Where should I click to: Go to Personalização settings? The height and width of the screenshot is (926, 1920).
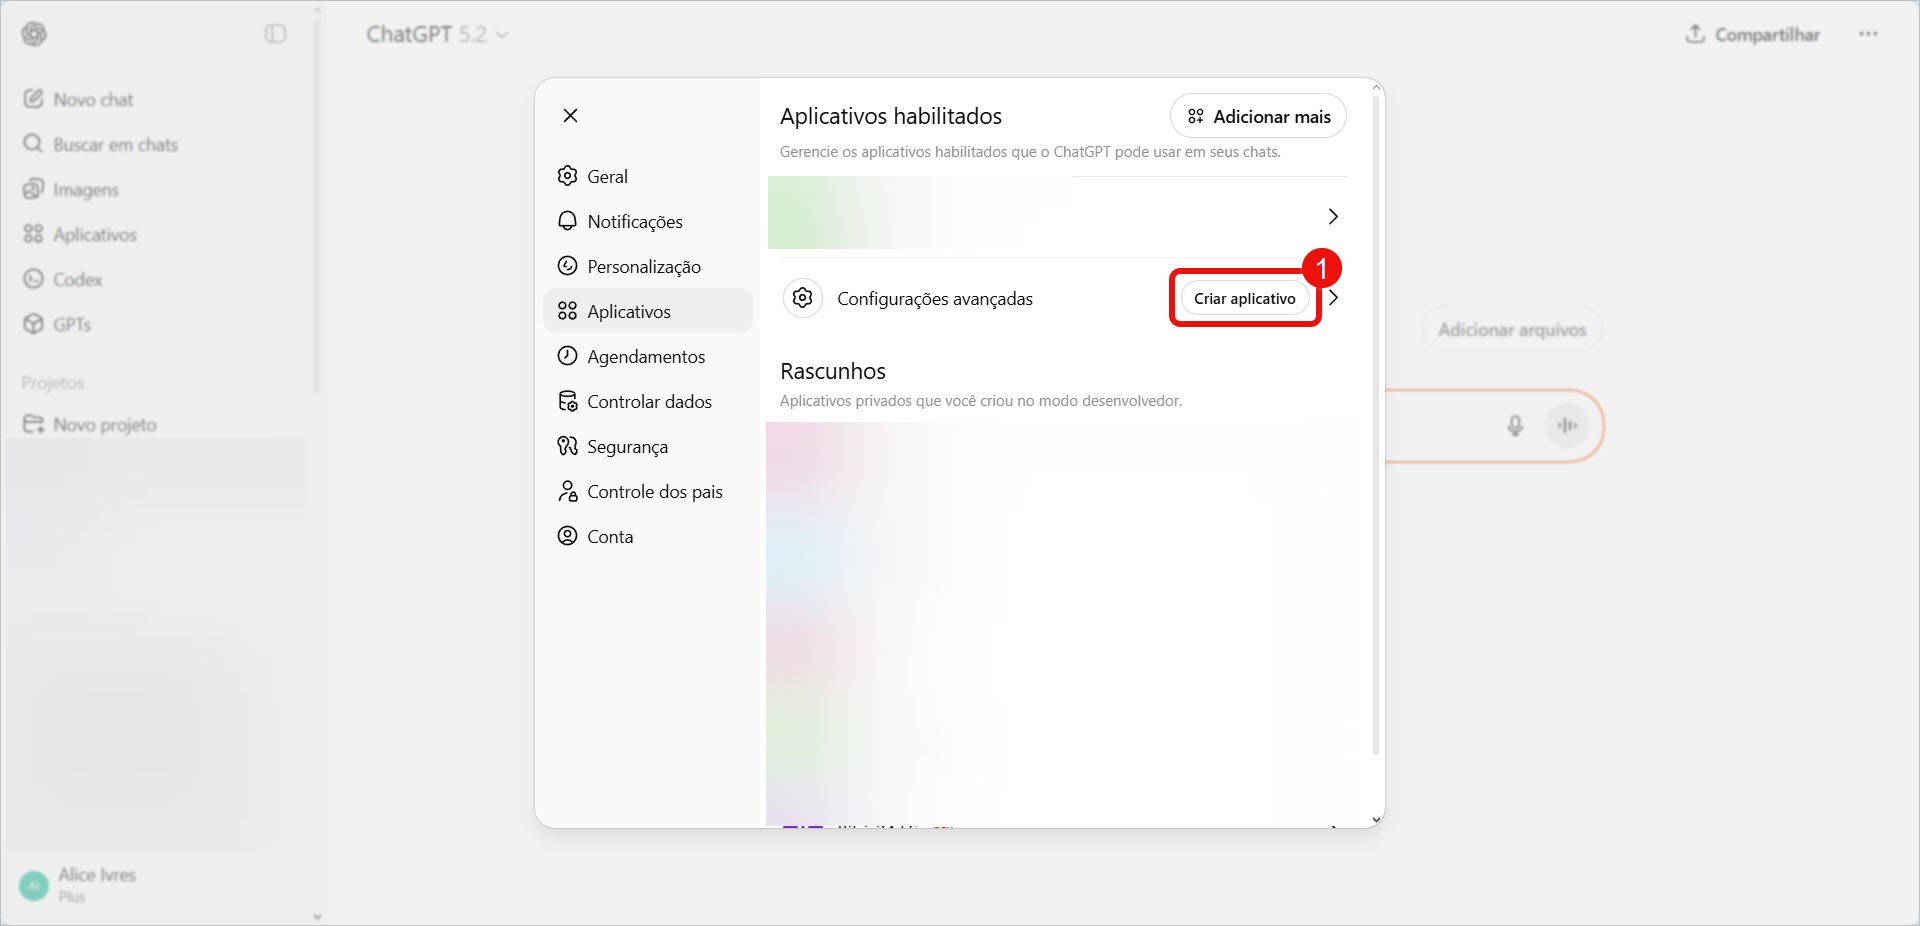(x=643, y=267)
